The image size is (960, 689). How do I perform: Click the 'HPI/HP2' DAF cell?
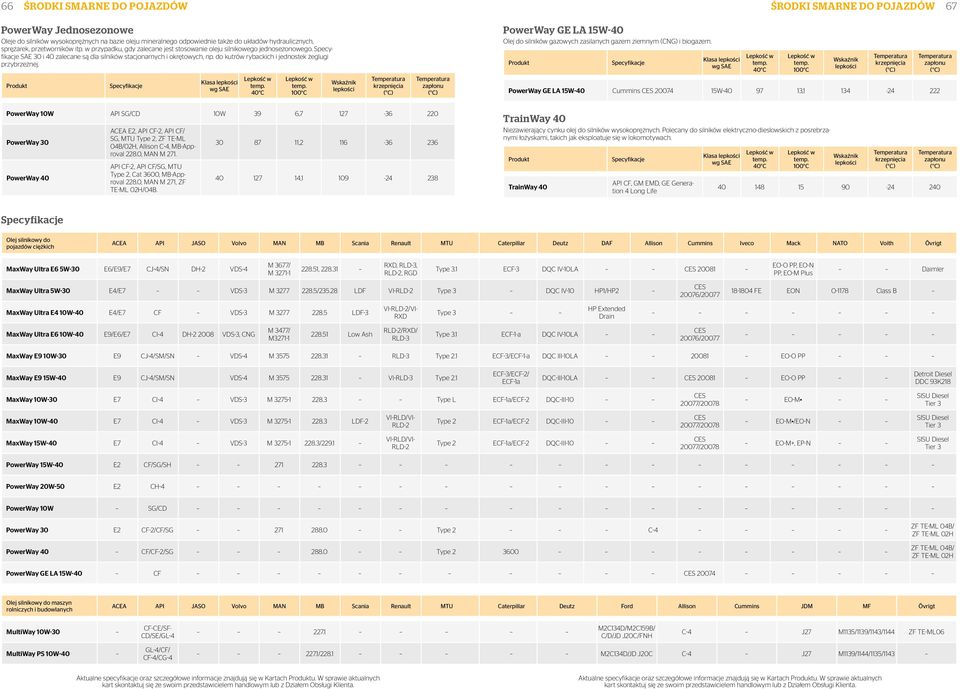pyautogui.click(x=607, y=291)
